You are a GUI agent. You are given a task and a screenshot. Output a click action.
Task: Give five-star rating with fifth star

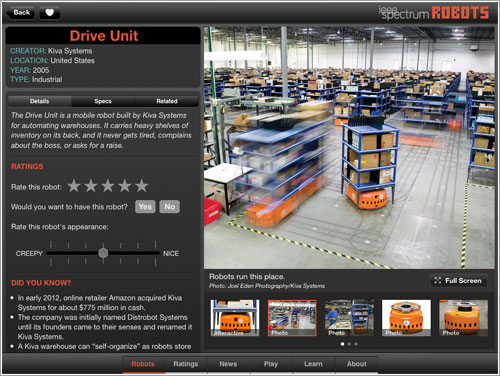coord(142,186)
